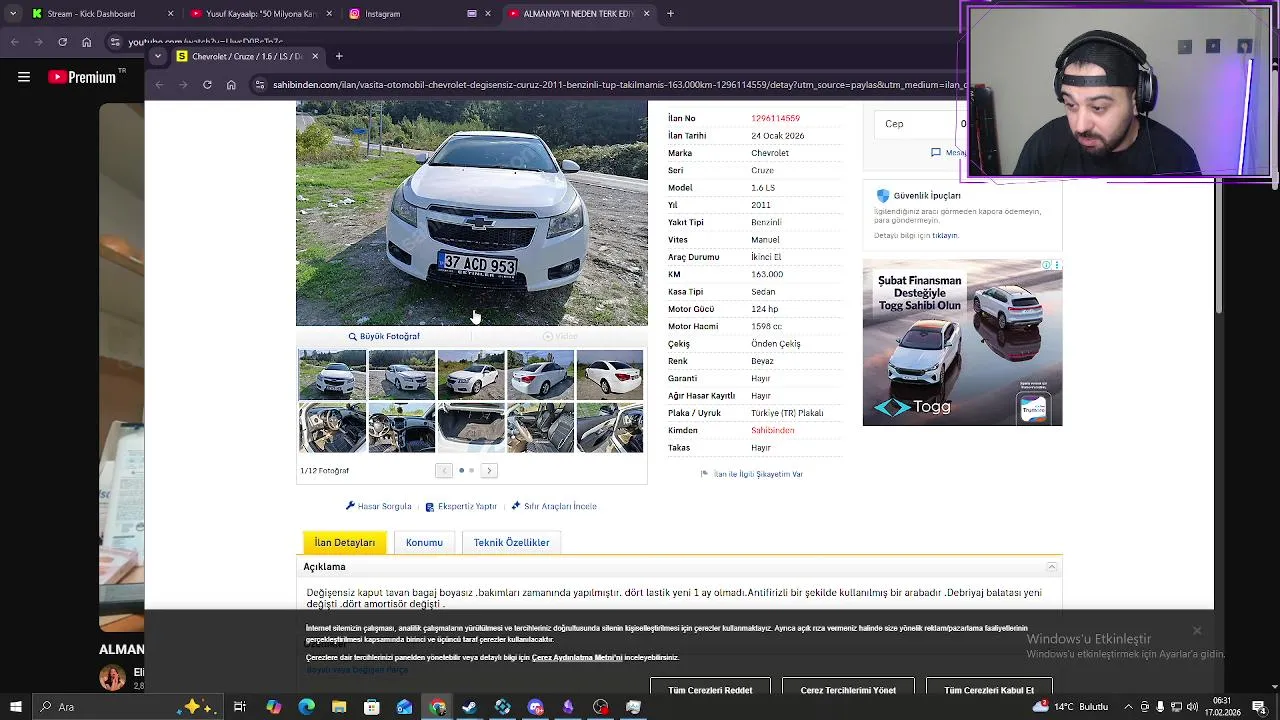Click the İlan No 1296114559 value

pos(775,118)
